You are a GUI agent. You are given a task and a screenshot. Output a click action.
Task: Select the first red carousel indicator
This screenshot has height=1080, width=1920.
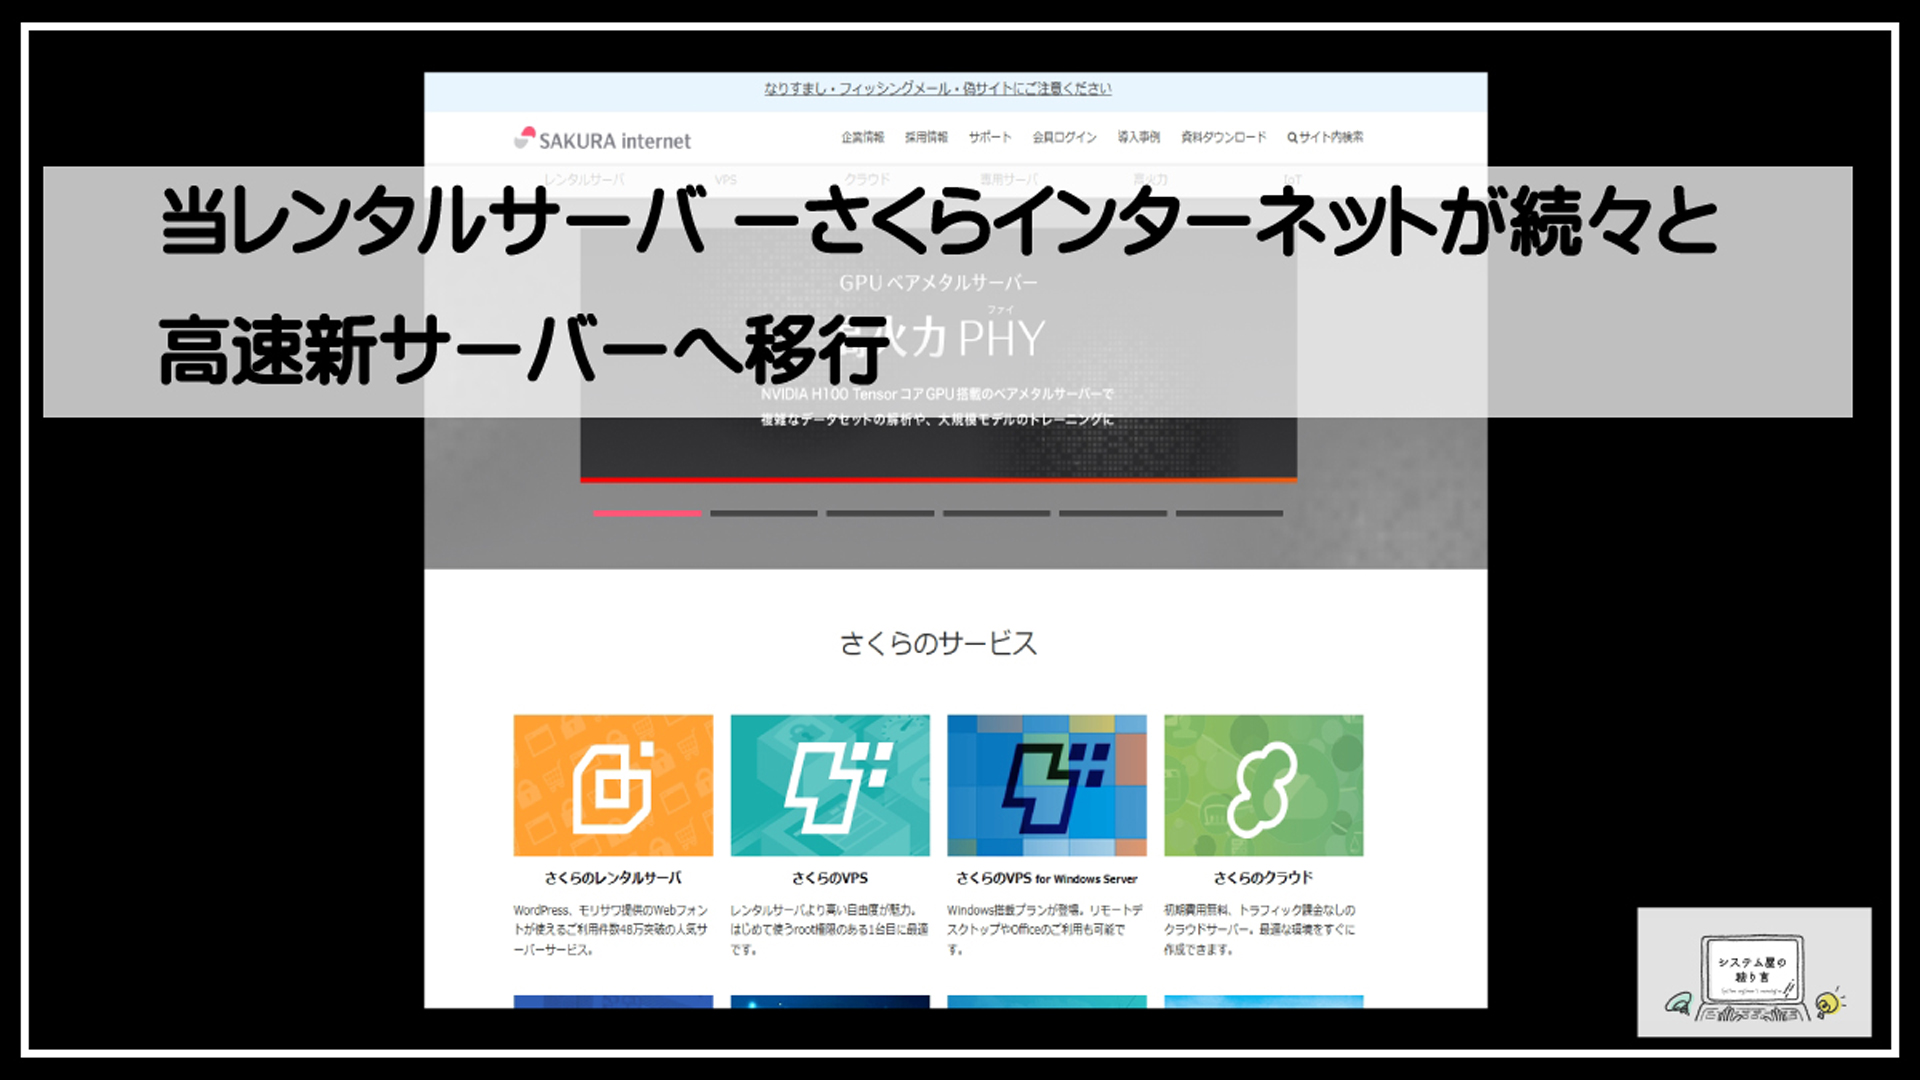pos(647,513)
